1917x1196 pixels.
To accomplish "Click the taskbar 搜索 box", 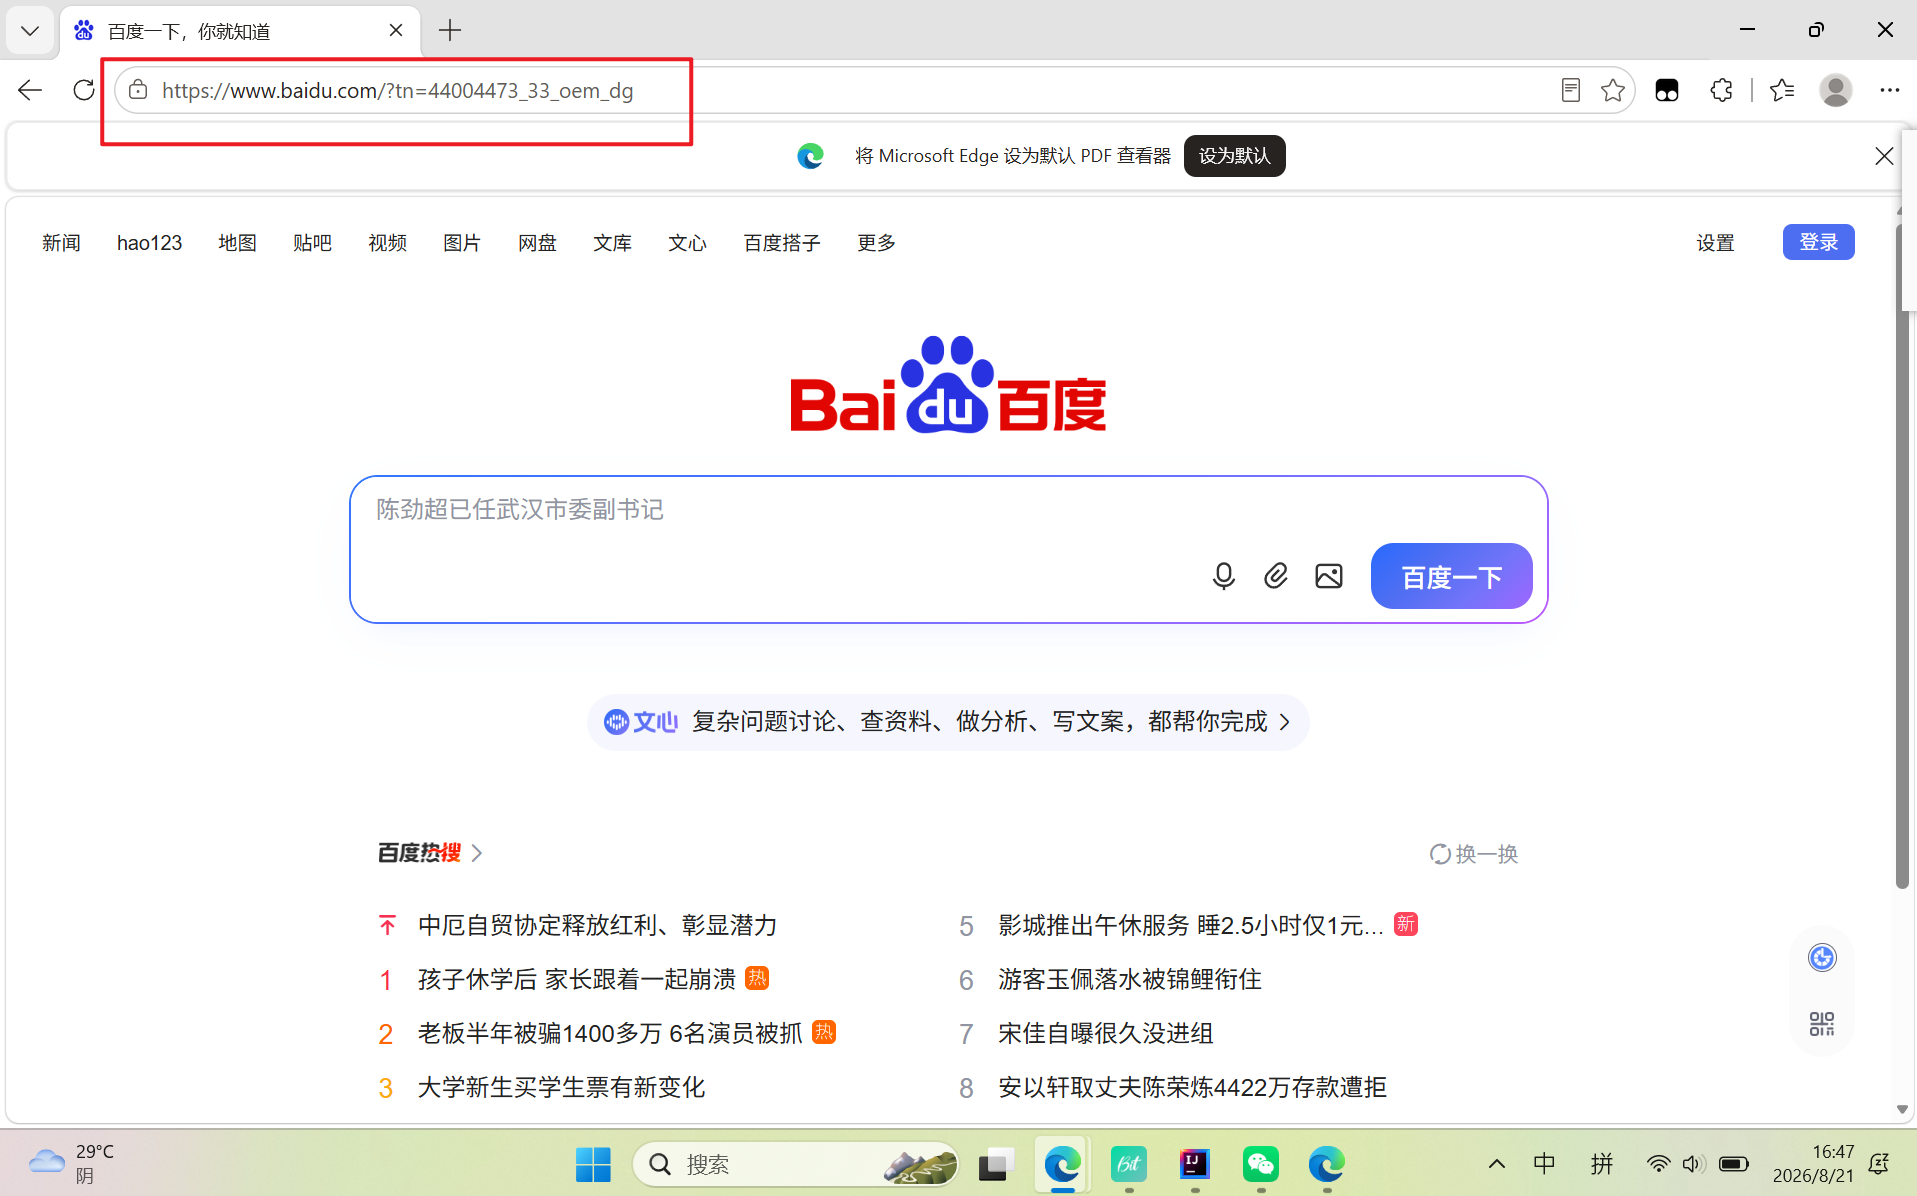I will 796,1164.
